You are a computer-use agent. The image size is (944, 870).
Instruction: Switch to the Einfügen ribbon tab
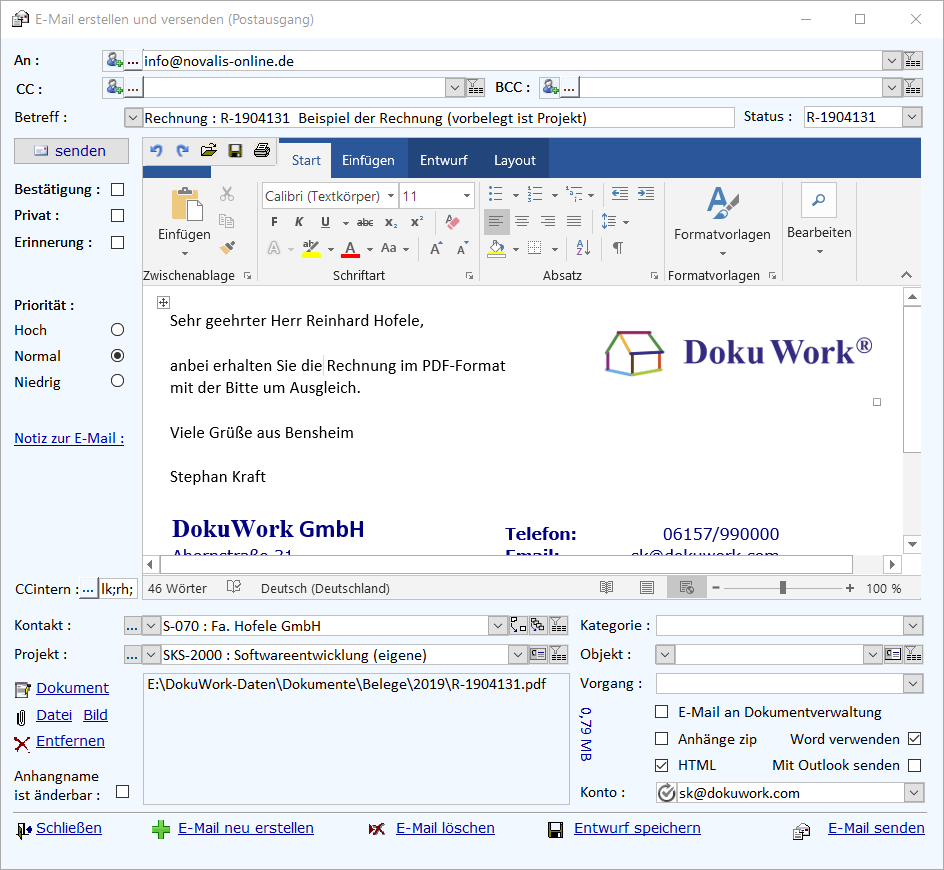[368, 160]
